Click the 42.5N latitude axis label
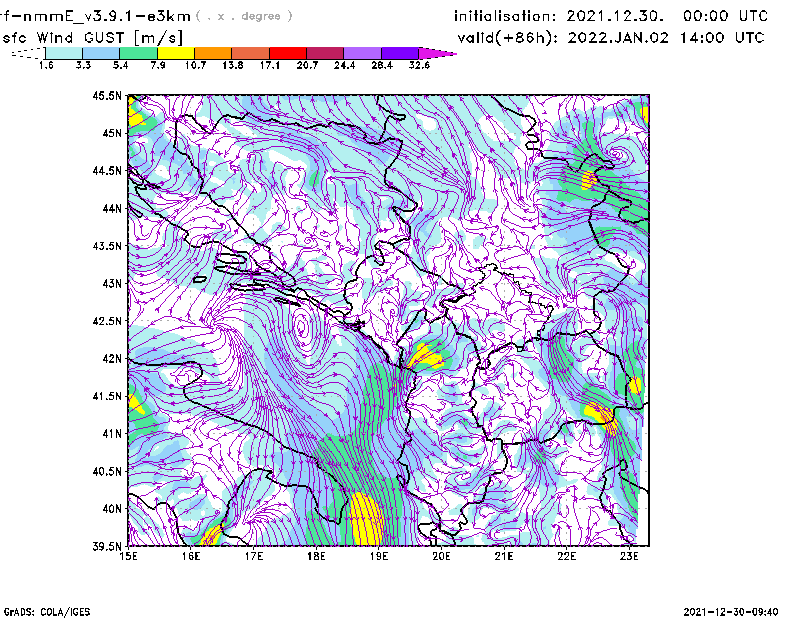This screenshot has width=800, height=618. tap(107, 321)
